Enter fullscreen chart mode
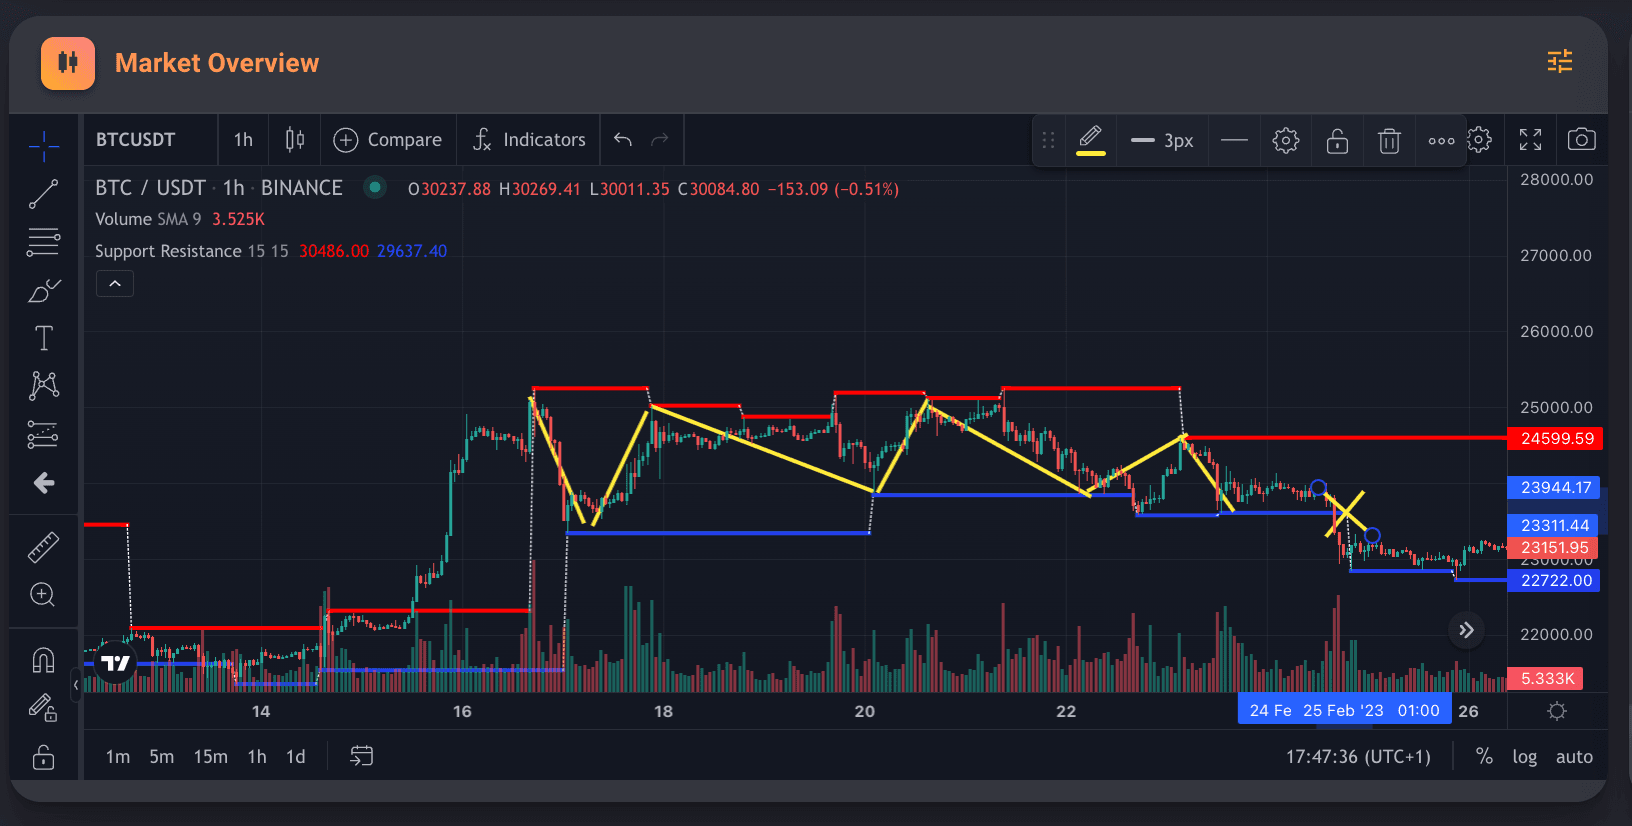Viewport: 1632px width, 826px height. coord(1530,140)
